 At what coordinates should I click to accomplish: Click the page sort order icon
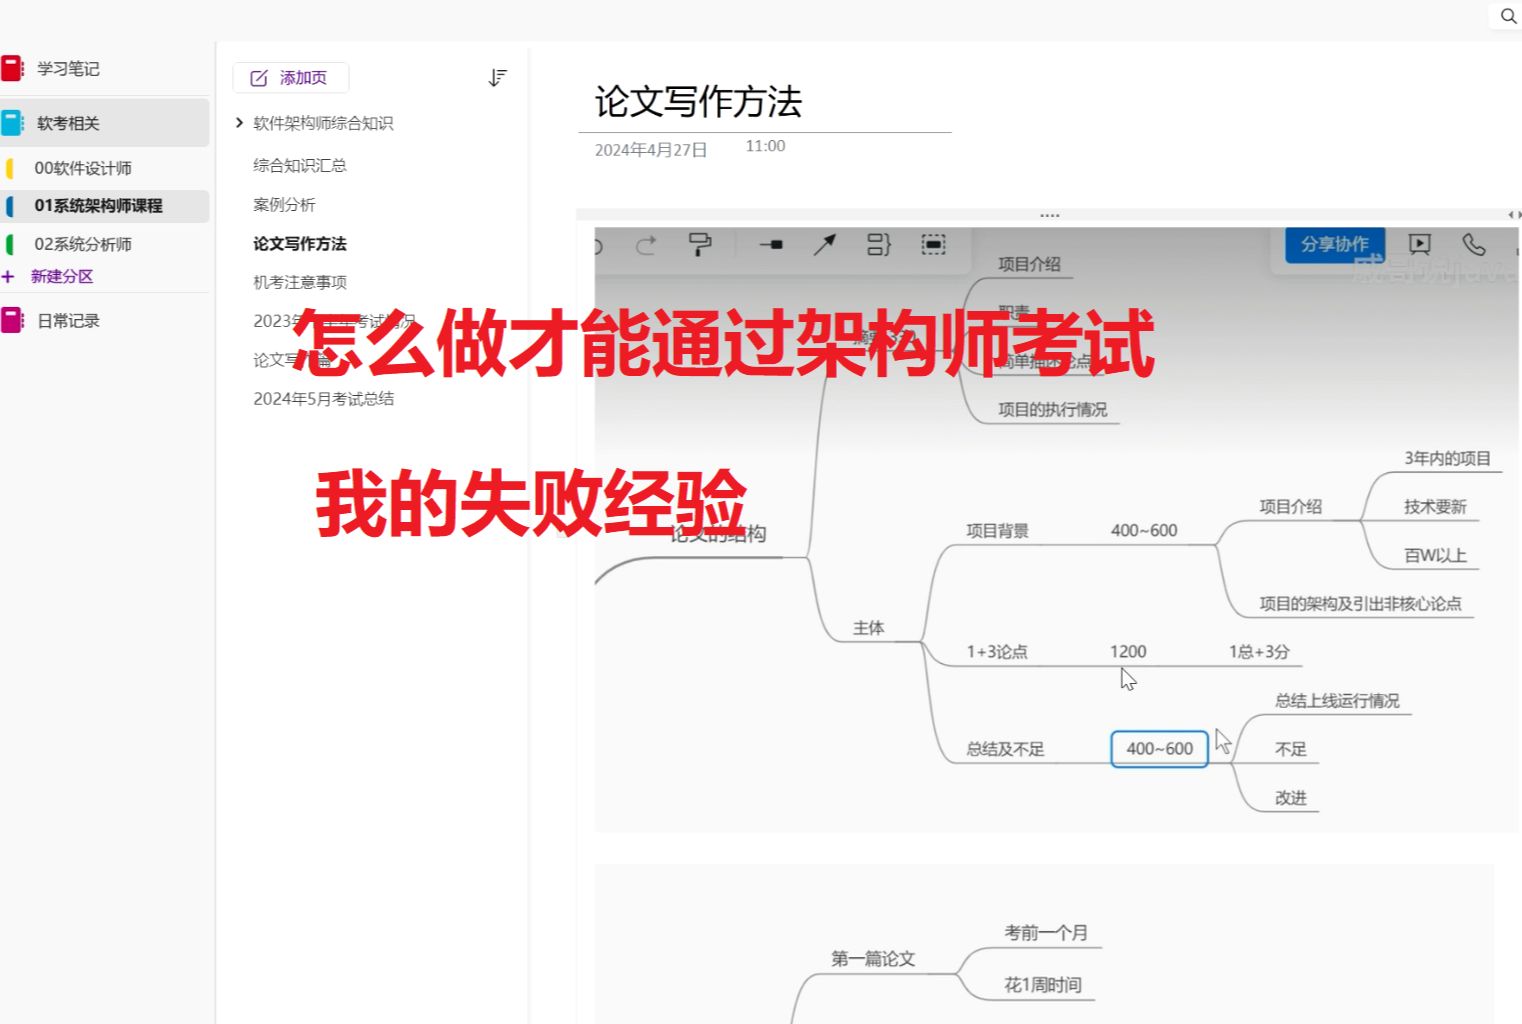(497, 78)
